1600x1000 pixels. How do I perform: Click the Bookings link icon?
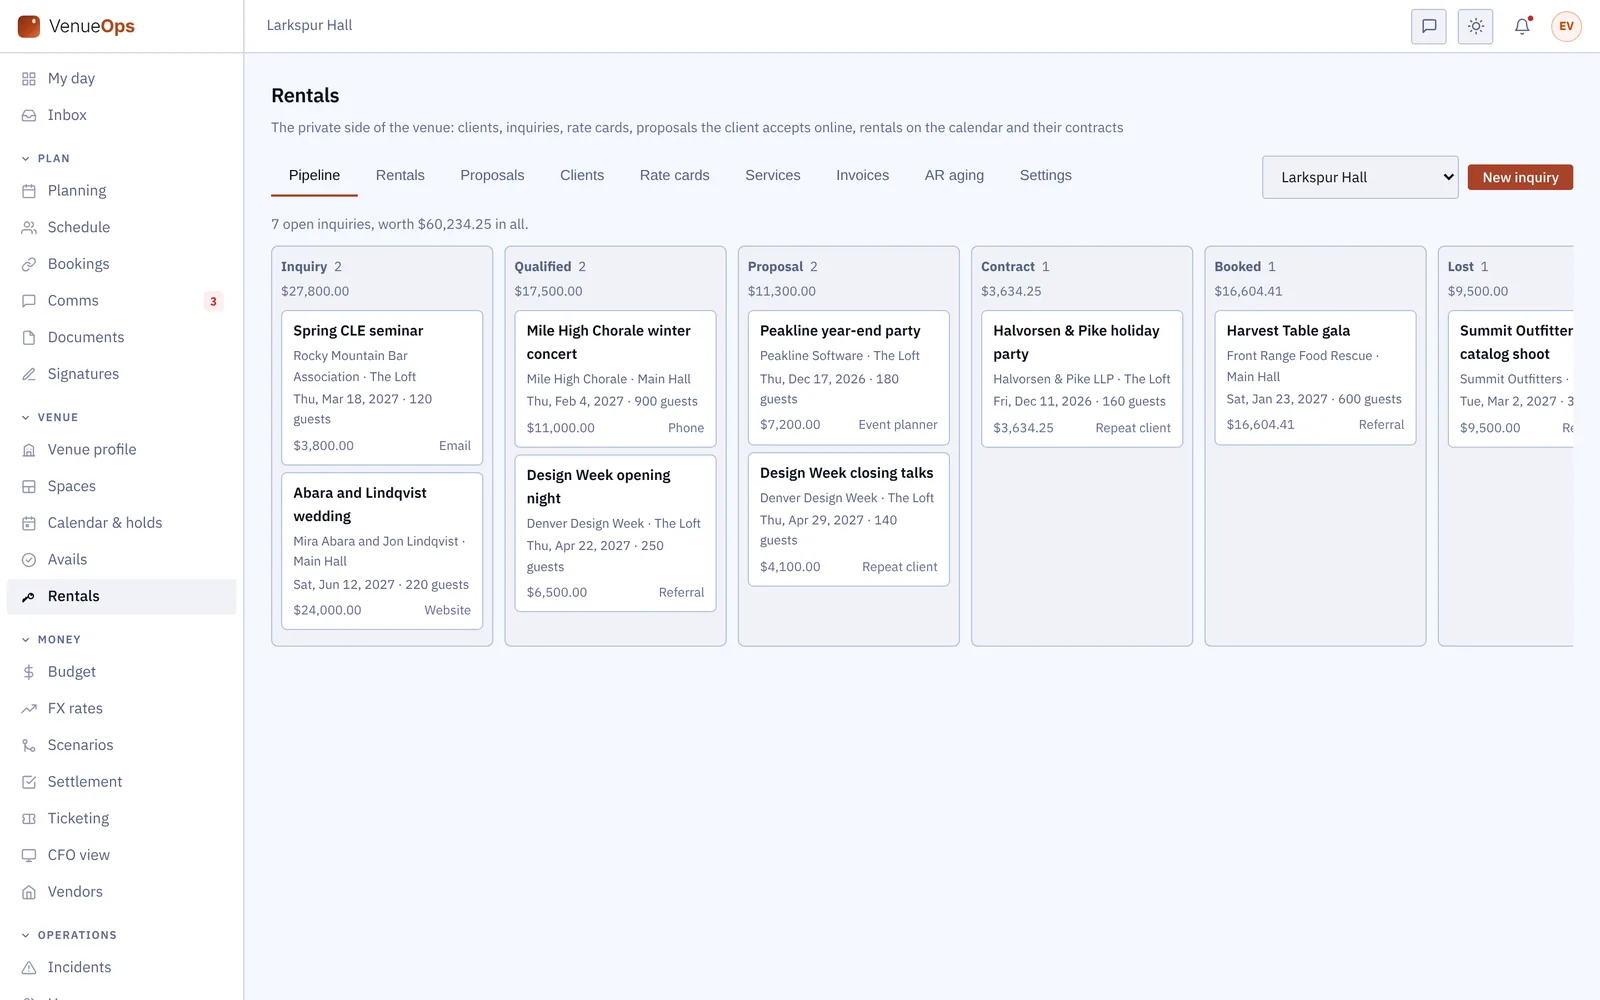click(x=29, y=264)
